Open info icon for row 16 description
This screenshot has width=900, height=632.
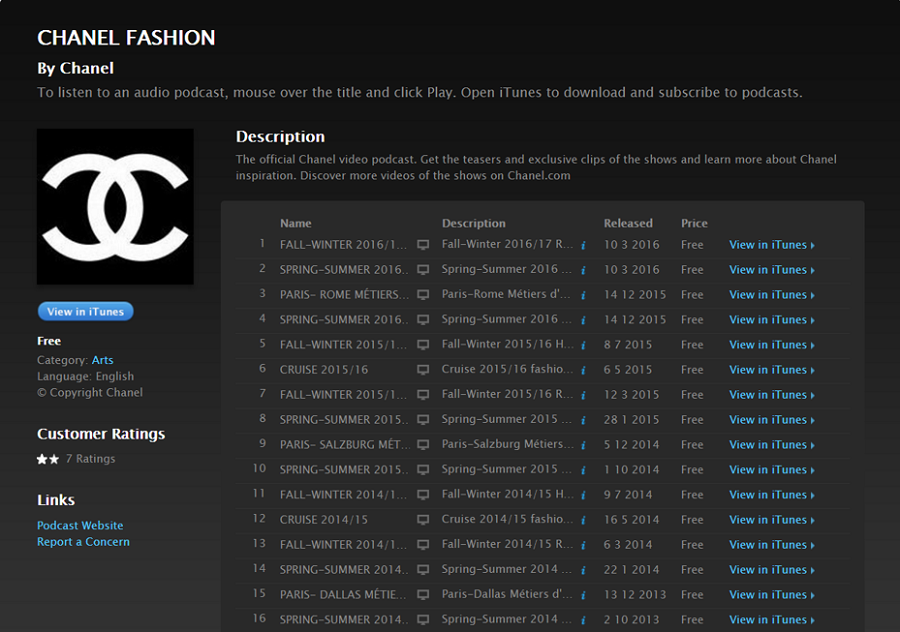coord(583,621)
